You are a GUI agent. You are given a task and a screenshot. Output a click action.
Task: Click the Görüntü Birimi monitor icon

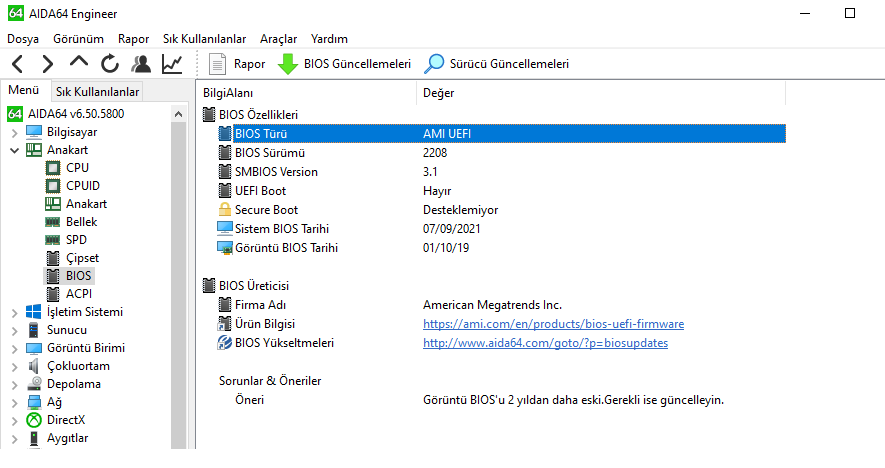[34, 348]
